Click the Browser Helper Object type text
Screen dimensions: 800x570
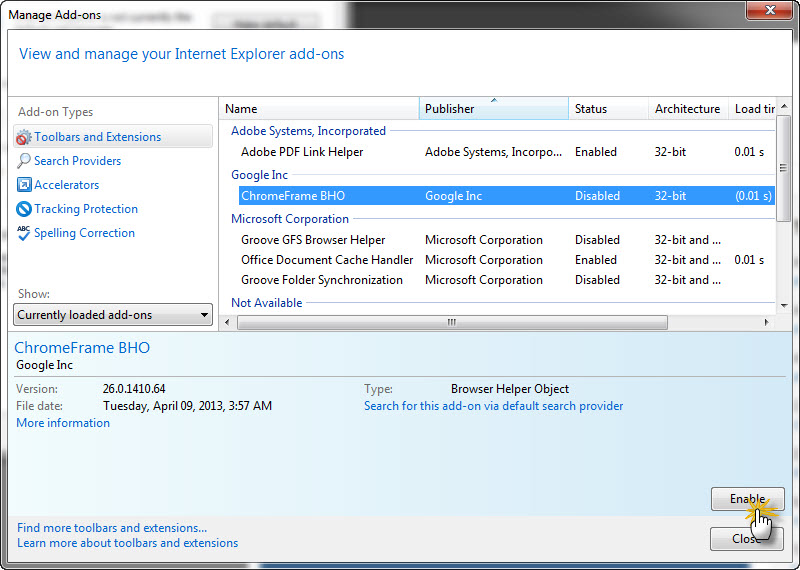pos(510,389)
